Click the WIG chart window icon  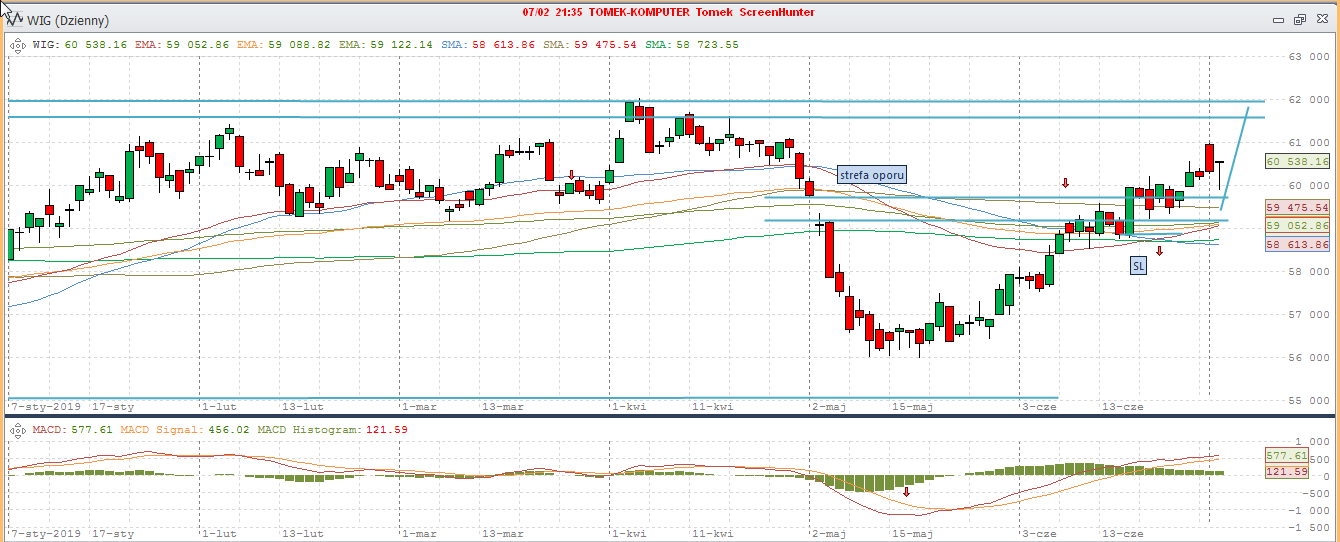click(x=15, y=20)
